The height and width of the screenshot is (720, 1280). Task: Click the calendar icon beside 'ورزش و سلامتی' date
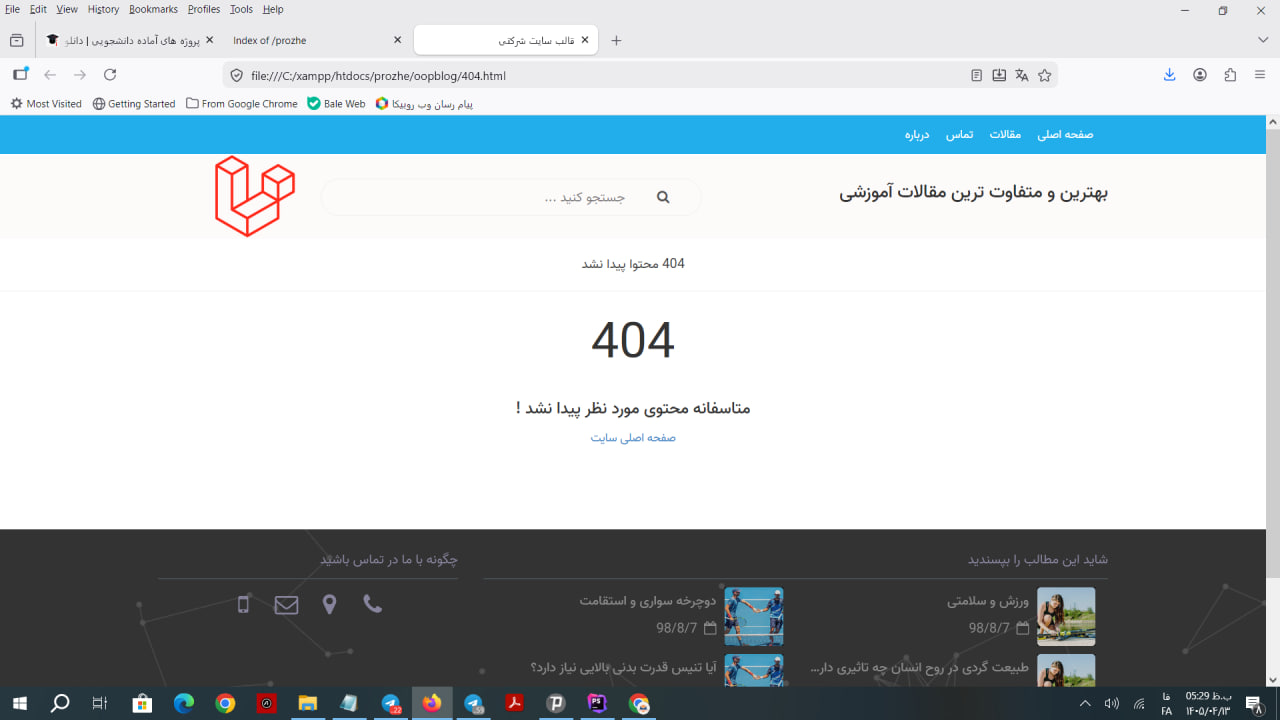pyautogui.click(x=1023, y=628)
